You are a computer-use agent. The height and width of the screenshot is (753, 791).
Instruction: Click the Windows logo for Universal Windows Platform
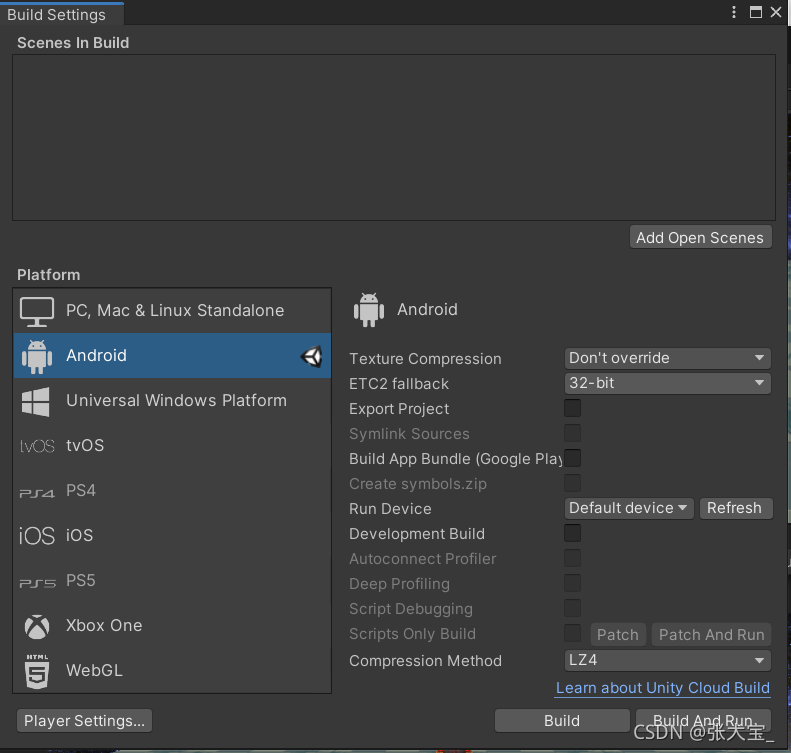(x=36, y=401)
